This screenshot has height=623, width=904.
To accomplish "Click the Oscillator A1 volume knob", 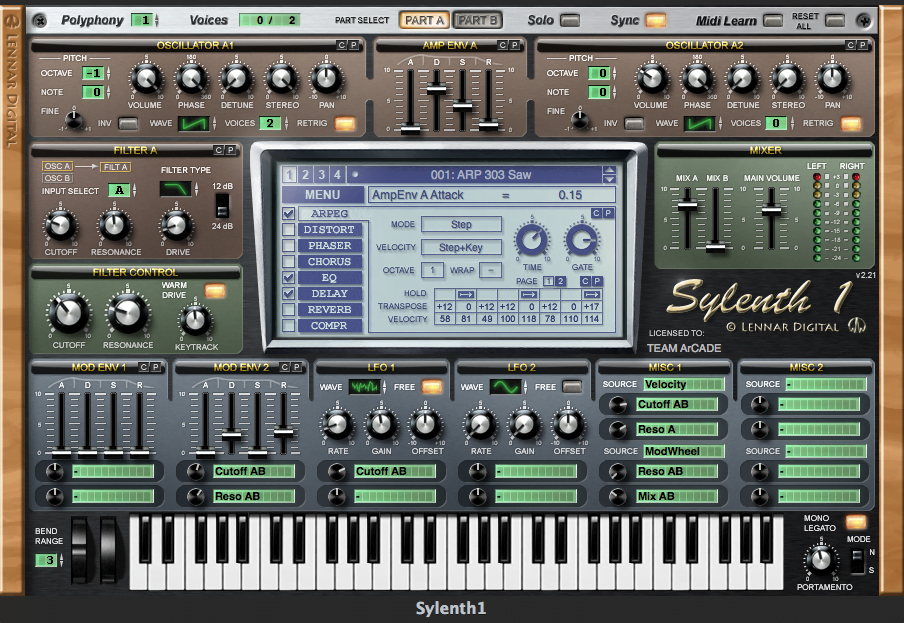I will point(146,79).
